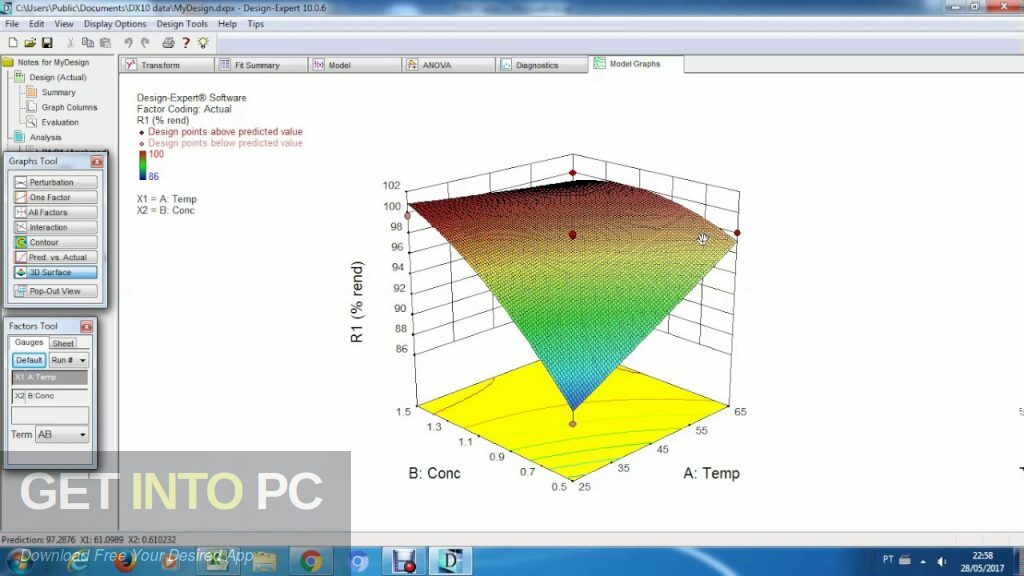This screenshot has width=1024, height=576.
Task: Click the Evaluation magnifier icon
Action: coord(31,122)
